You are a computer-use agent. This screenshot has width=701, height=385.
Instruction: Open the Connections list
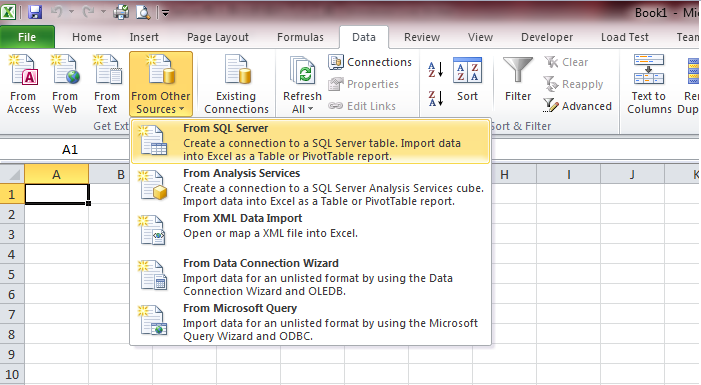point(370,62)
